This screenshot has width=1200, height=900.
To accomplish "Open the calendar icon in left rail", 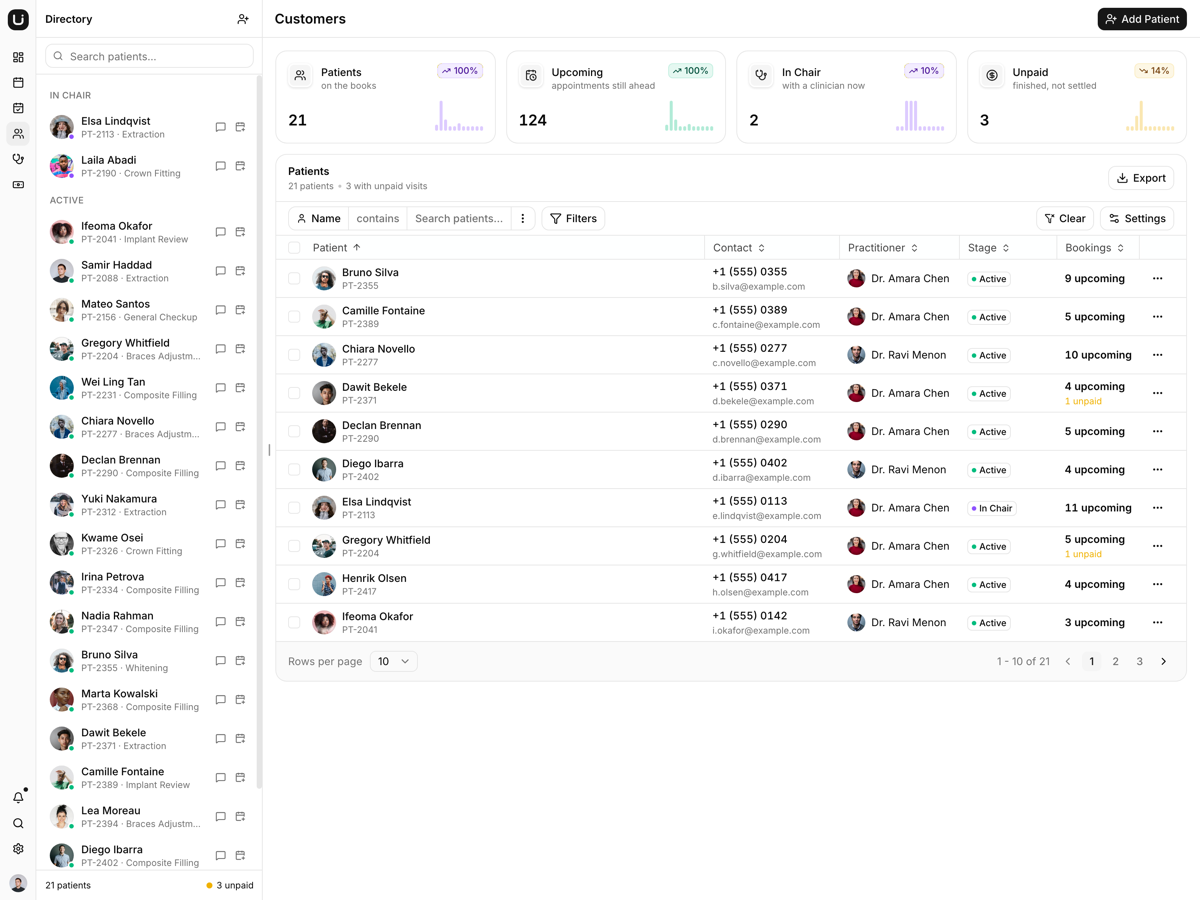I will (x=18, y=83).
